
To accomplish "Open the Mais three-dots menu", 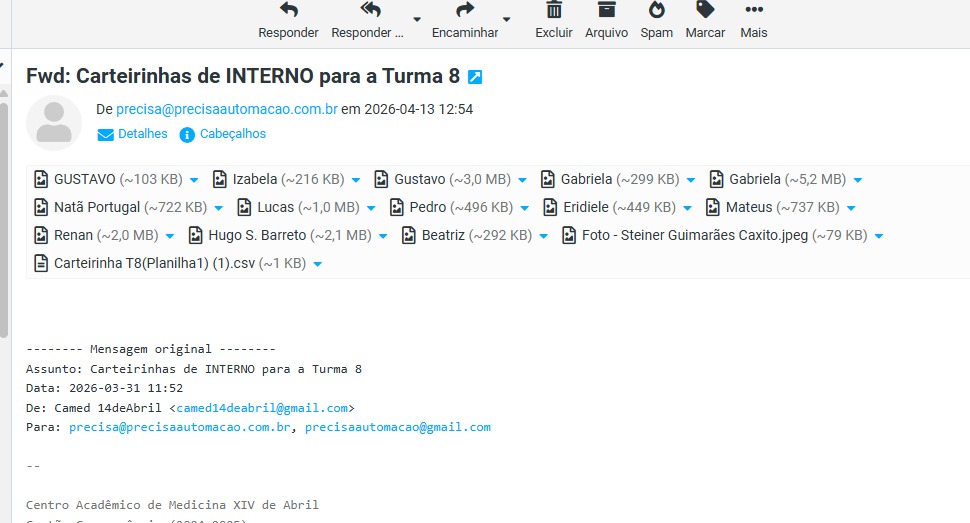I will click(x=753, y=11).
